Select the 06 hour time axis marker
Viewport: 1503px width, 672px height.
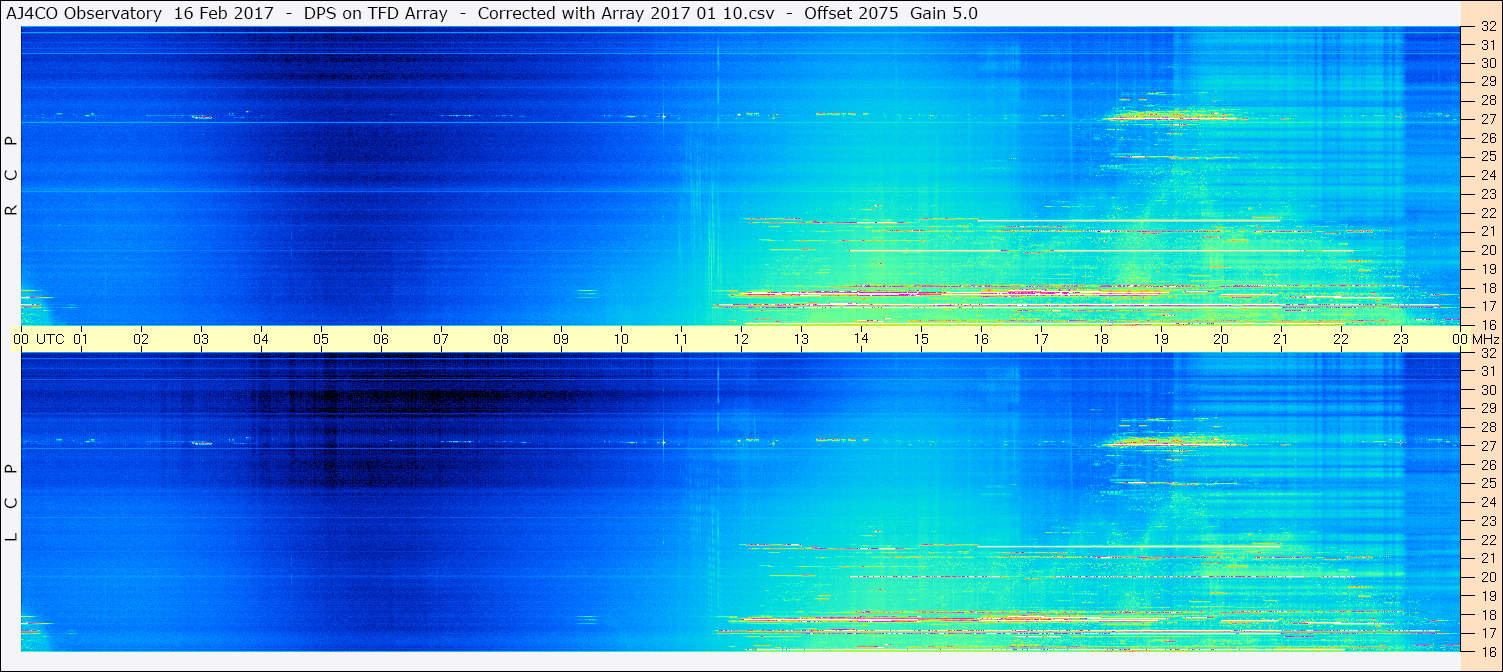tap(381, 339)
